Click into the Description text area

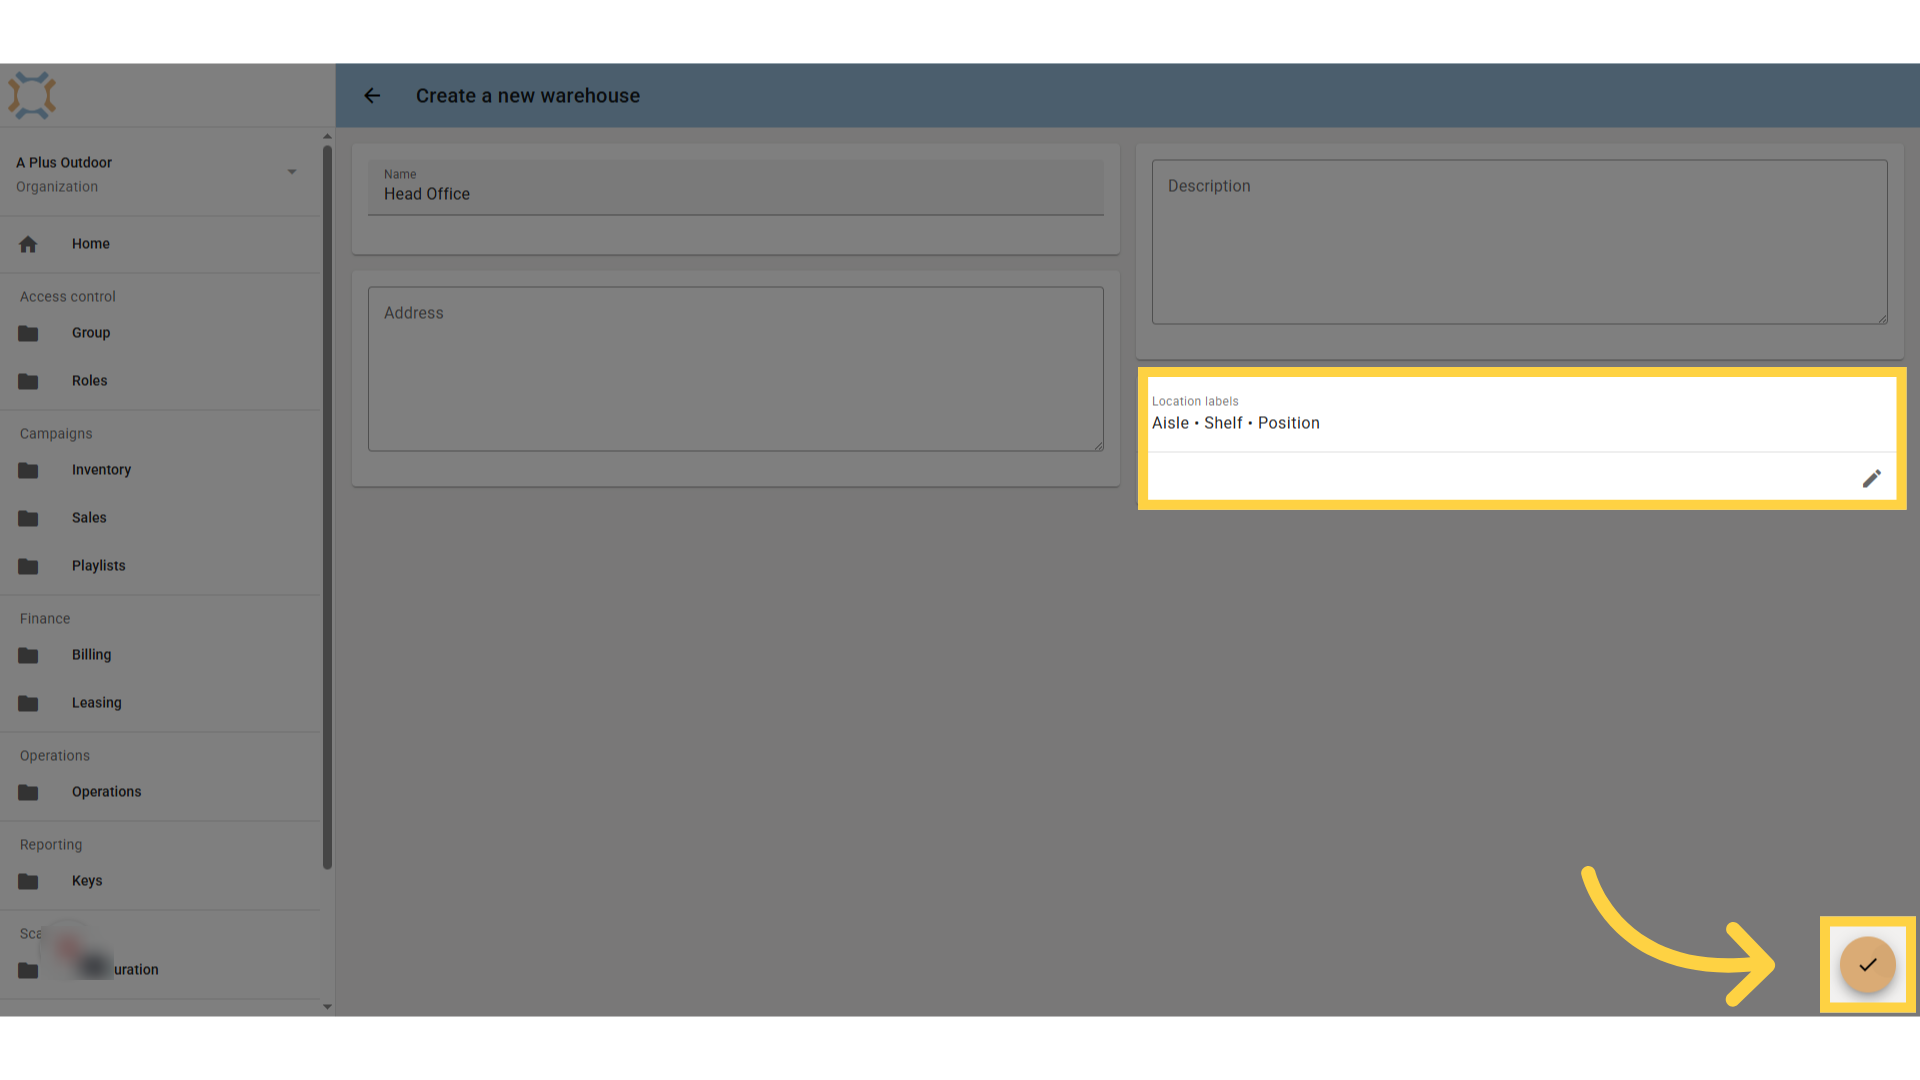pyautogui.click(x=1519, y=242)
